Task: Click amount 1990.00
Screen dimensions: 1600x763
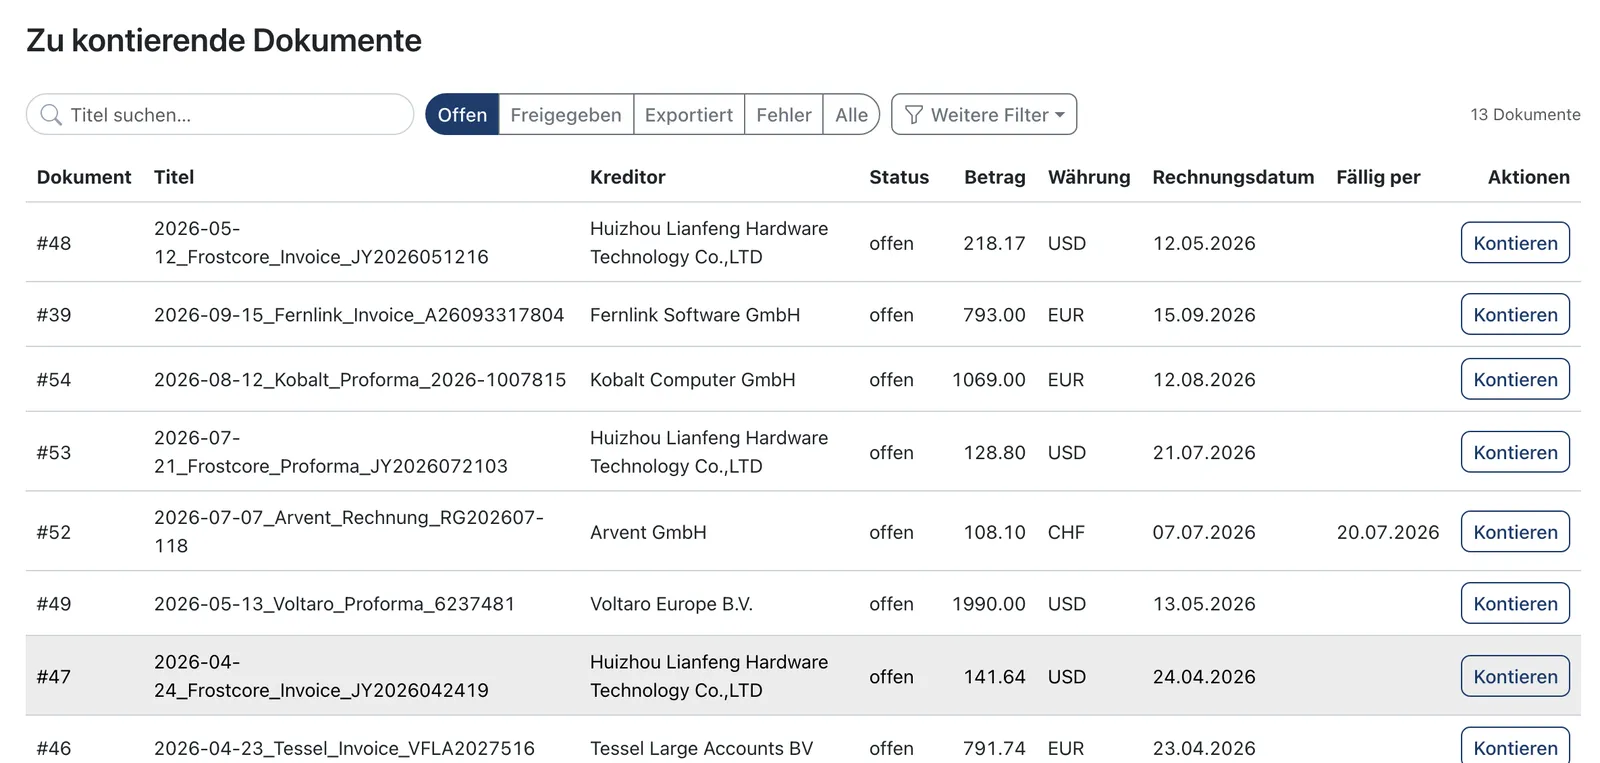Action: 989,604
